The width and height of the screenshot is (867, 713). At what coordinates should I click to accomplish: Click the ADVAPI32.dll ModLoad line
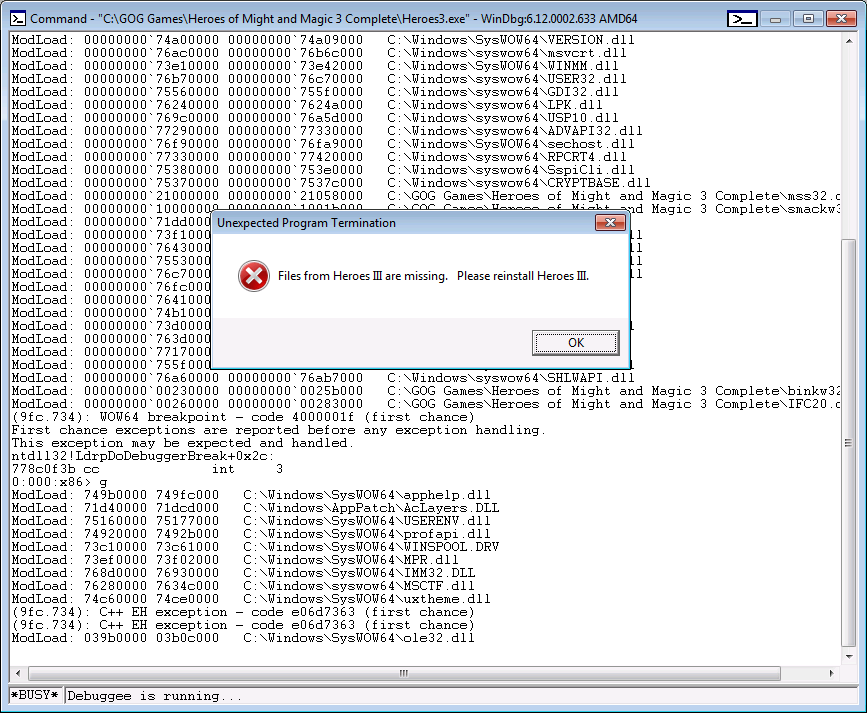[x=327, y=131]
